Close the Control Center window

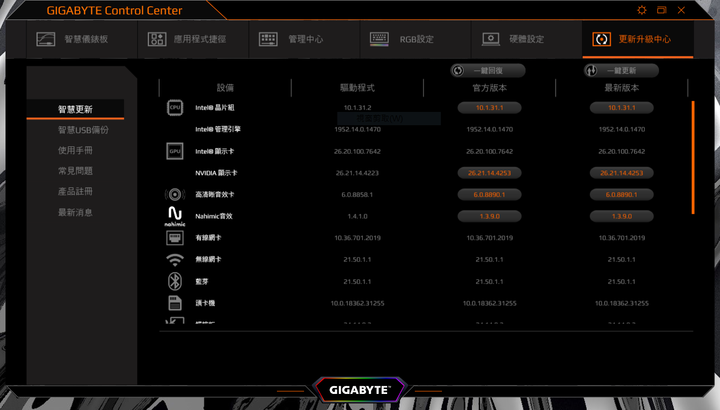(681, 10)
